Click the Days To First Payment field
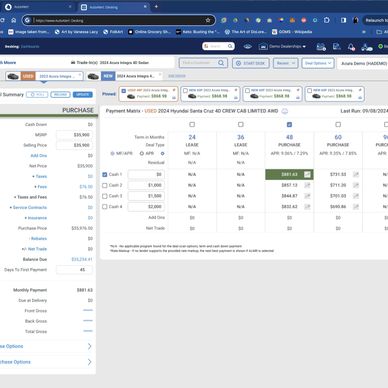388x388 pixels. [x=74, y=270]
